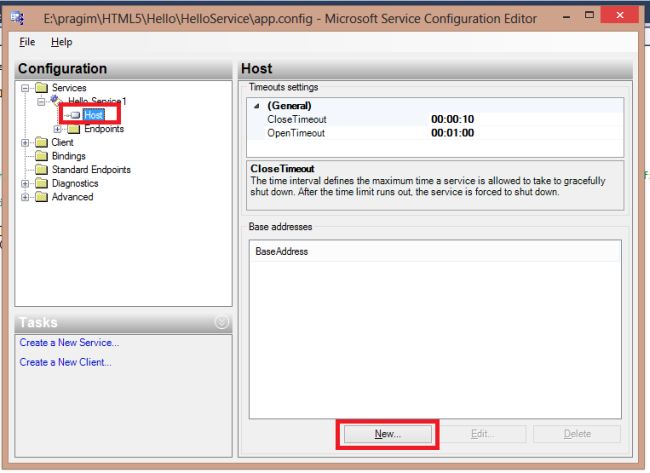Select the OpenTimeout property name
This screenshot has height=473, width=650.
[296, 133]
